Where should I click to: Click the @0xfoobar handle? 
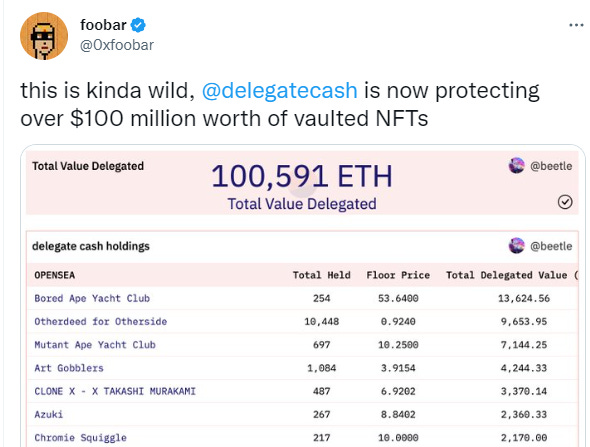click(117, 45)
